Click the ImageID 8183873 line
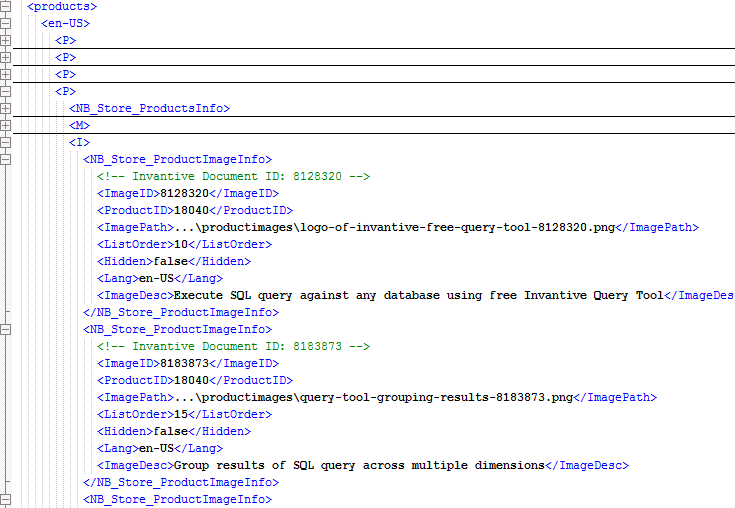The image size is (735, 508). pyautogui.click(x=188, y=363)
